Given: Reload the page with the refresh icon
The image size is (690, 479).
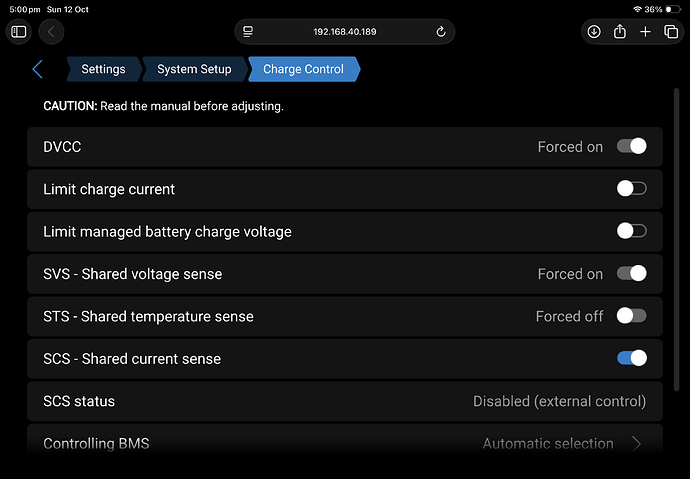Looking at the screenshot, I should click(x=440, y=32).
